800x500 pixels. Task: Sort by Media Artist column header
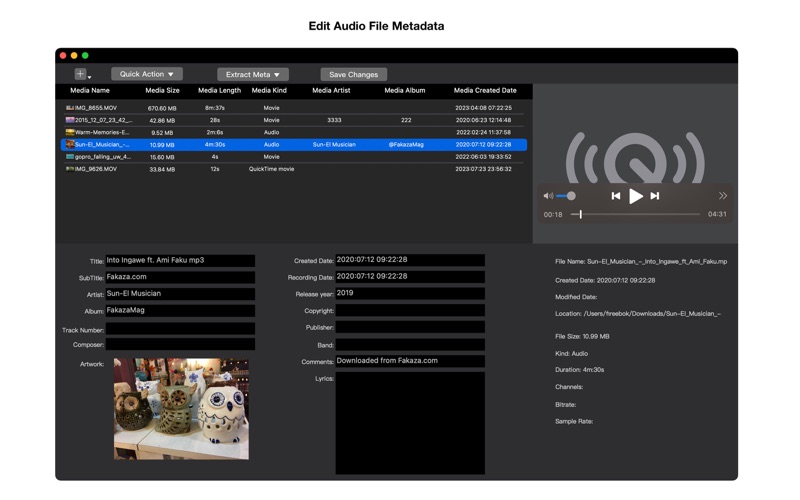[331, 90]
